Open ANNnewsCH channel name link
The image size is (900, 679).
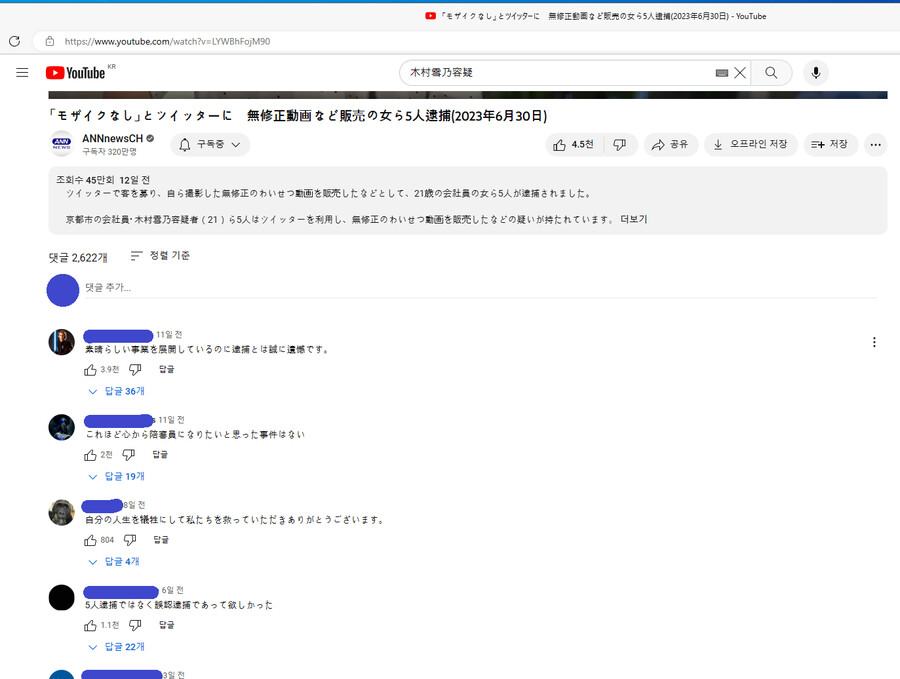(x=112, y=138)
